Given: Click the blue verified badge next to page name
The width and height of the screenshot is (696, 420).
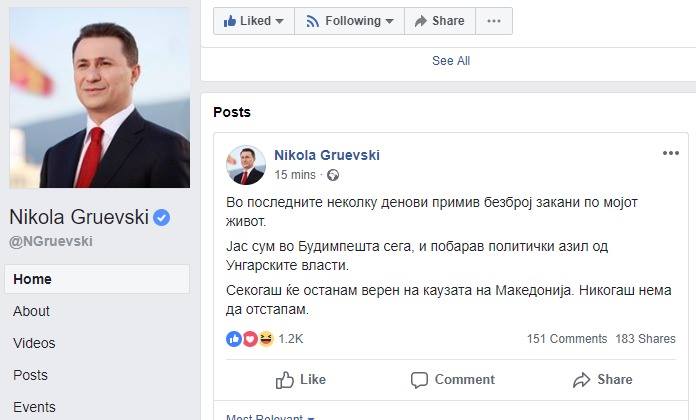Looking at the screenshot, I should (x=161, y=218).
